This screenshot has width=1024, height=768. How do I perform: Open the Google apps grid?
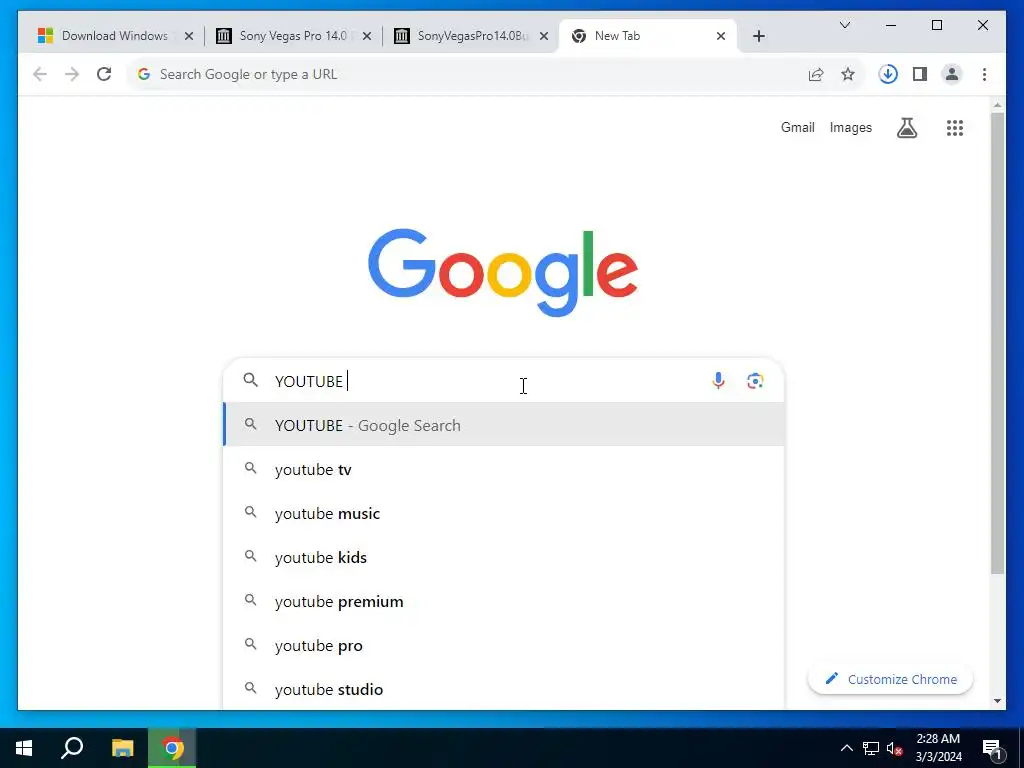[955, 128]
